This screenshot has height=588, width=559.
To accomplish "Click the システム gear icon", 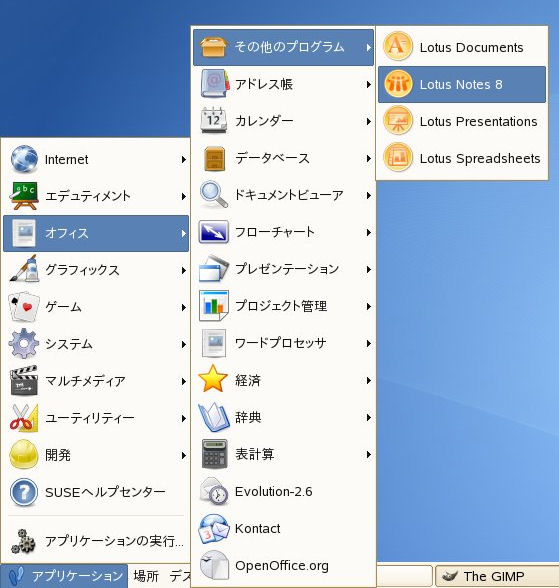I will coord(24,344).
